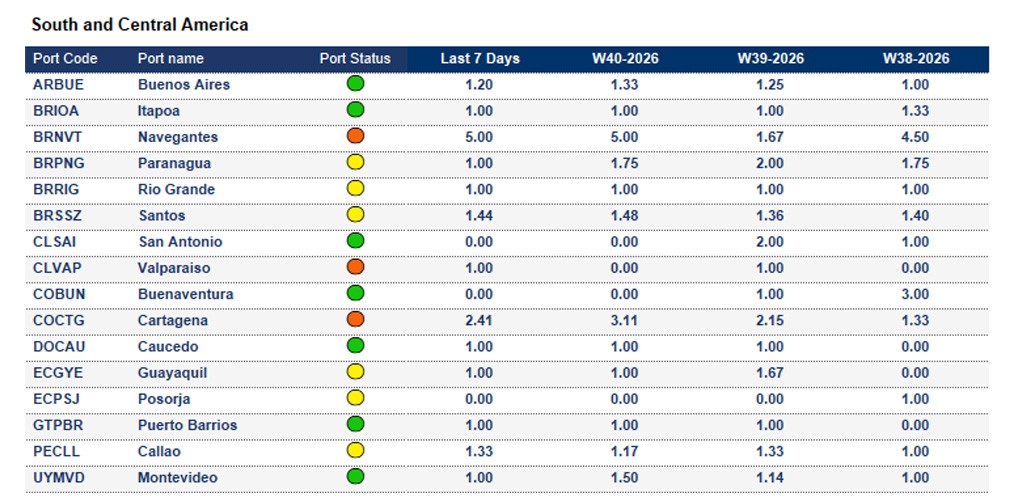1017x500 pixels.
Task: Click the South and Central America heading
Action: (140, 25)
